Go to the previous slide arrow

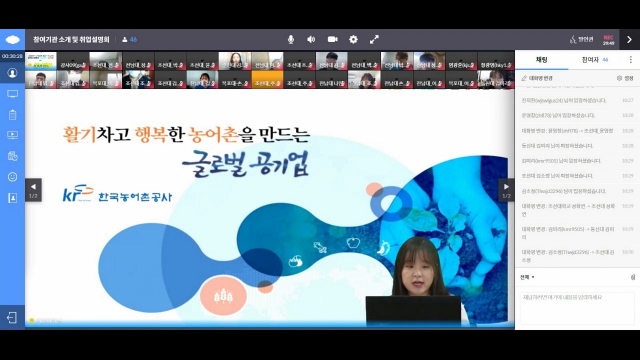pyautogui.click(x=33, y=190)
